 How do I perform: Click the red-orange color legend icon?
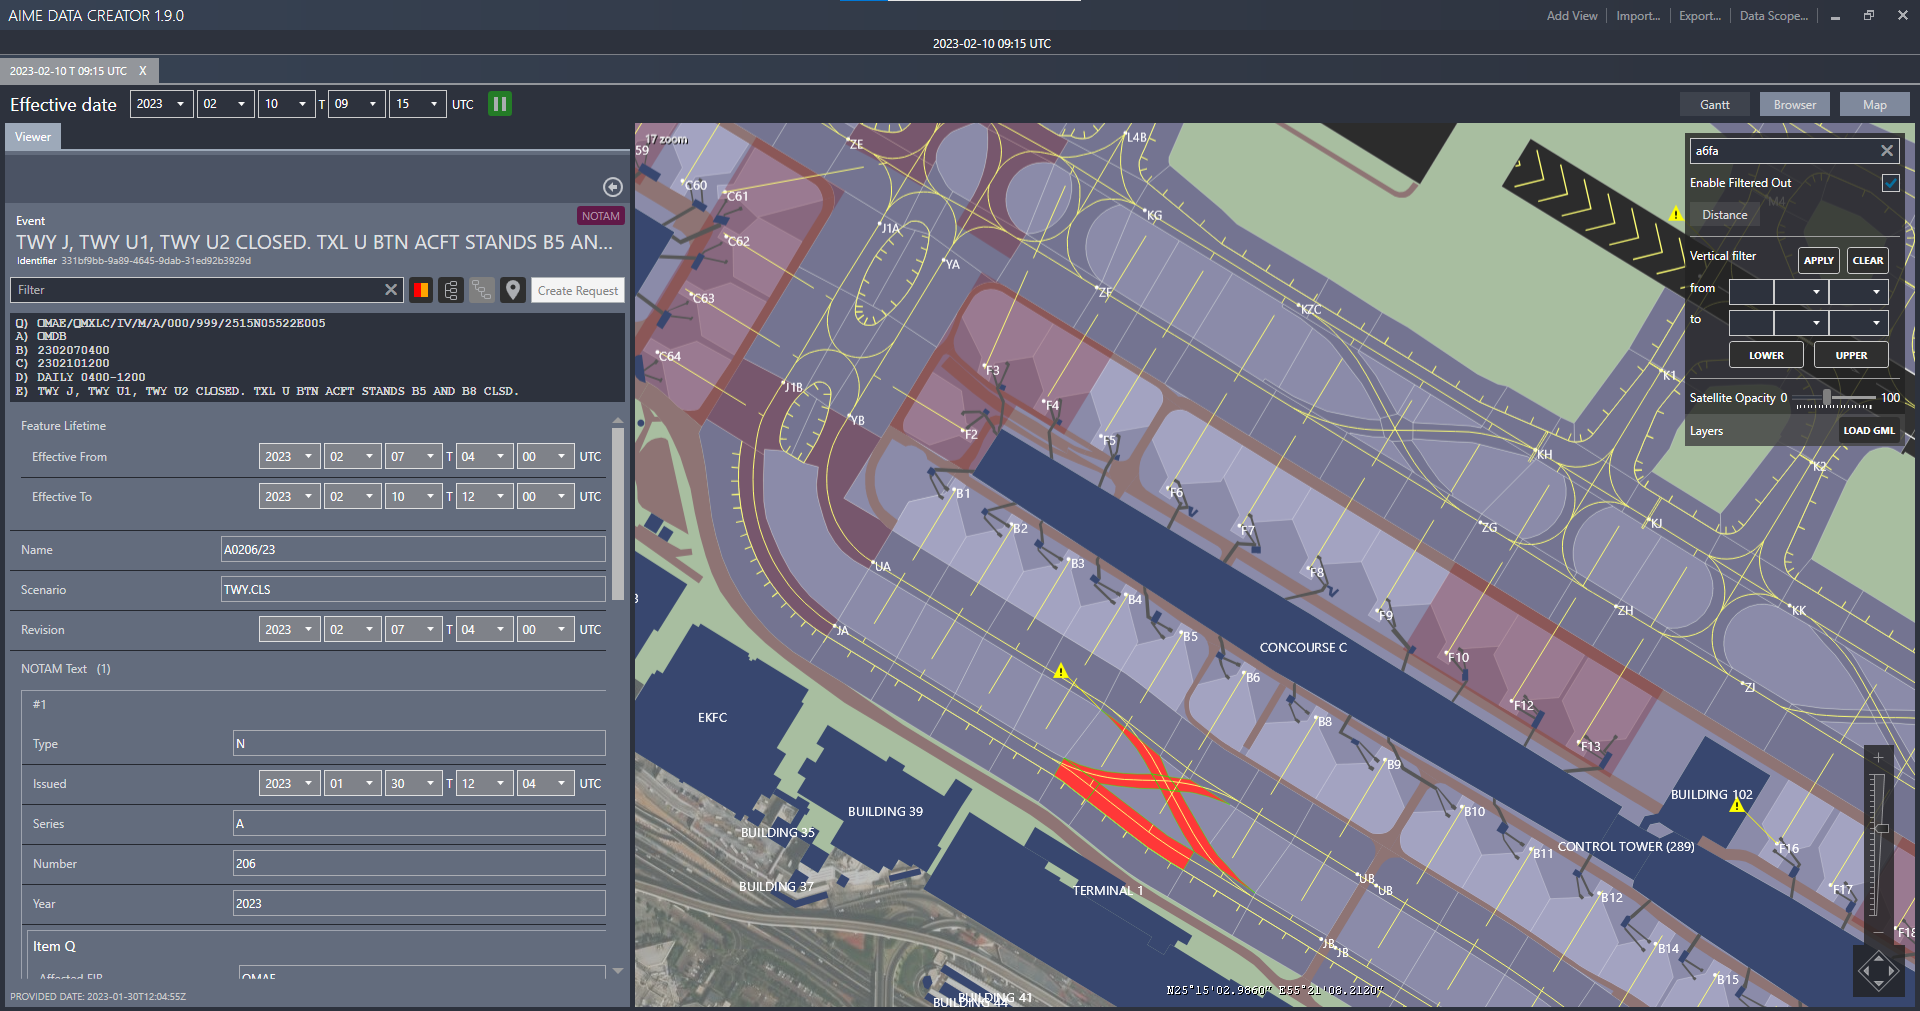(x=421, y=290)
